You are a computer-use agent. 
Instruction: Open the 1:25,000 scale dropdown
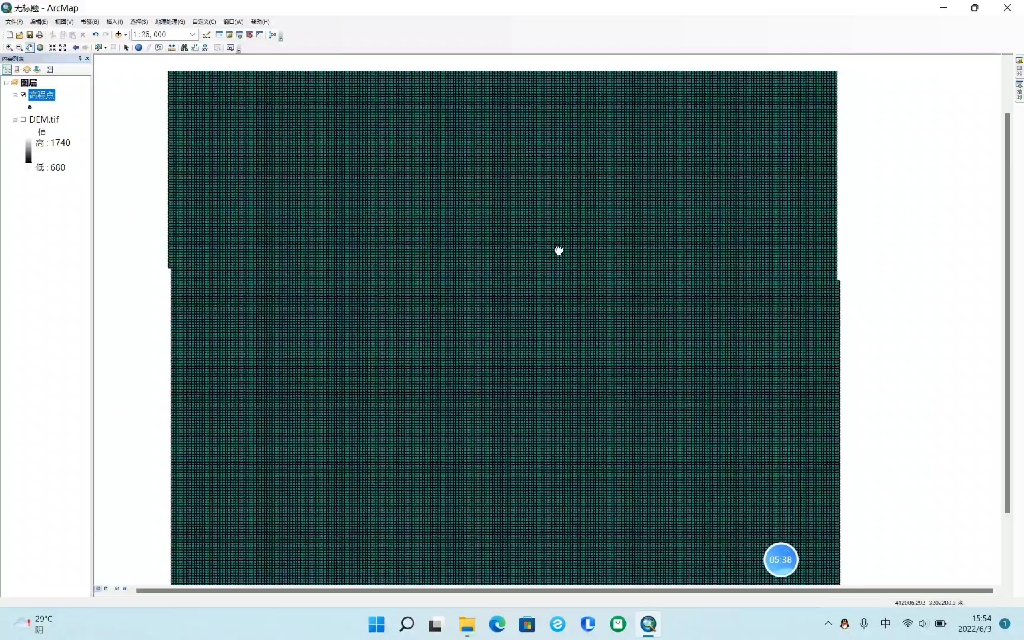(x=192, y=33)
